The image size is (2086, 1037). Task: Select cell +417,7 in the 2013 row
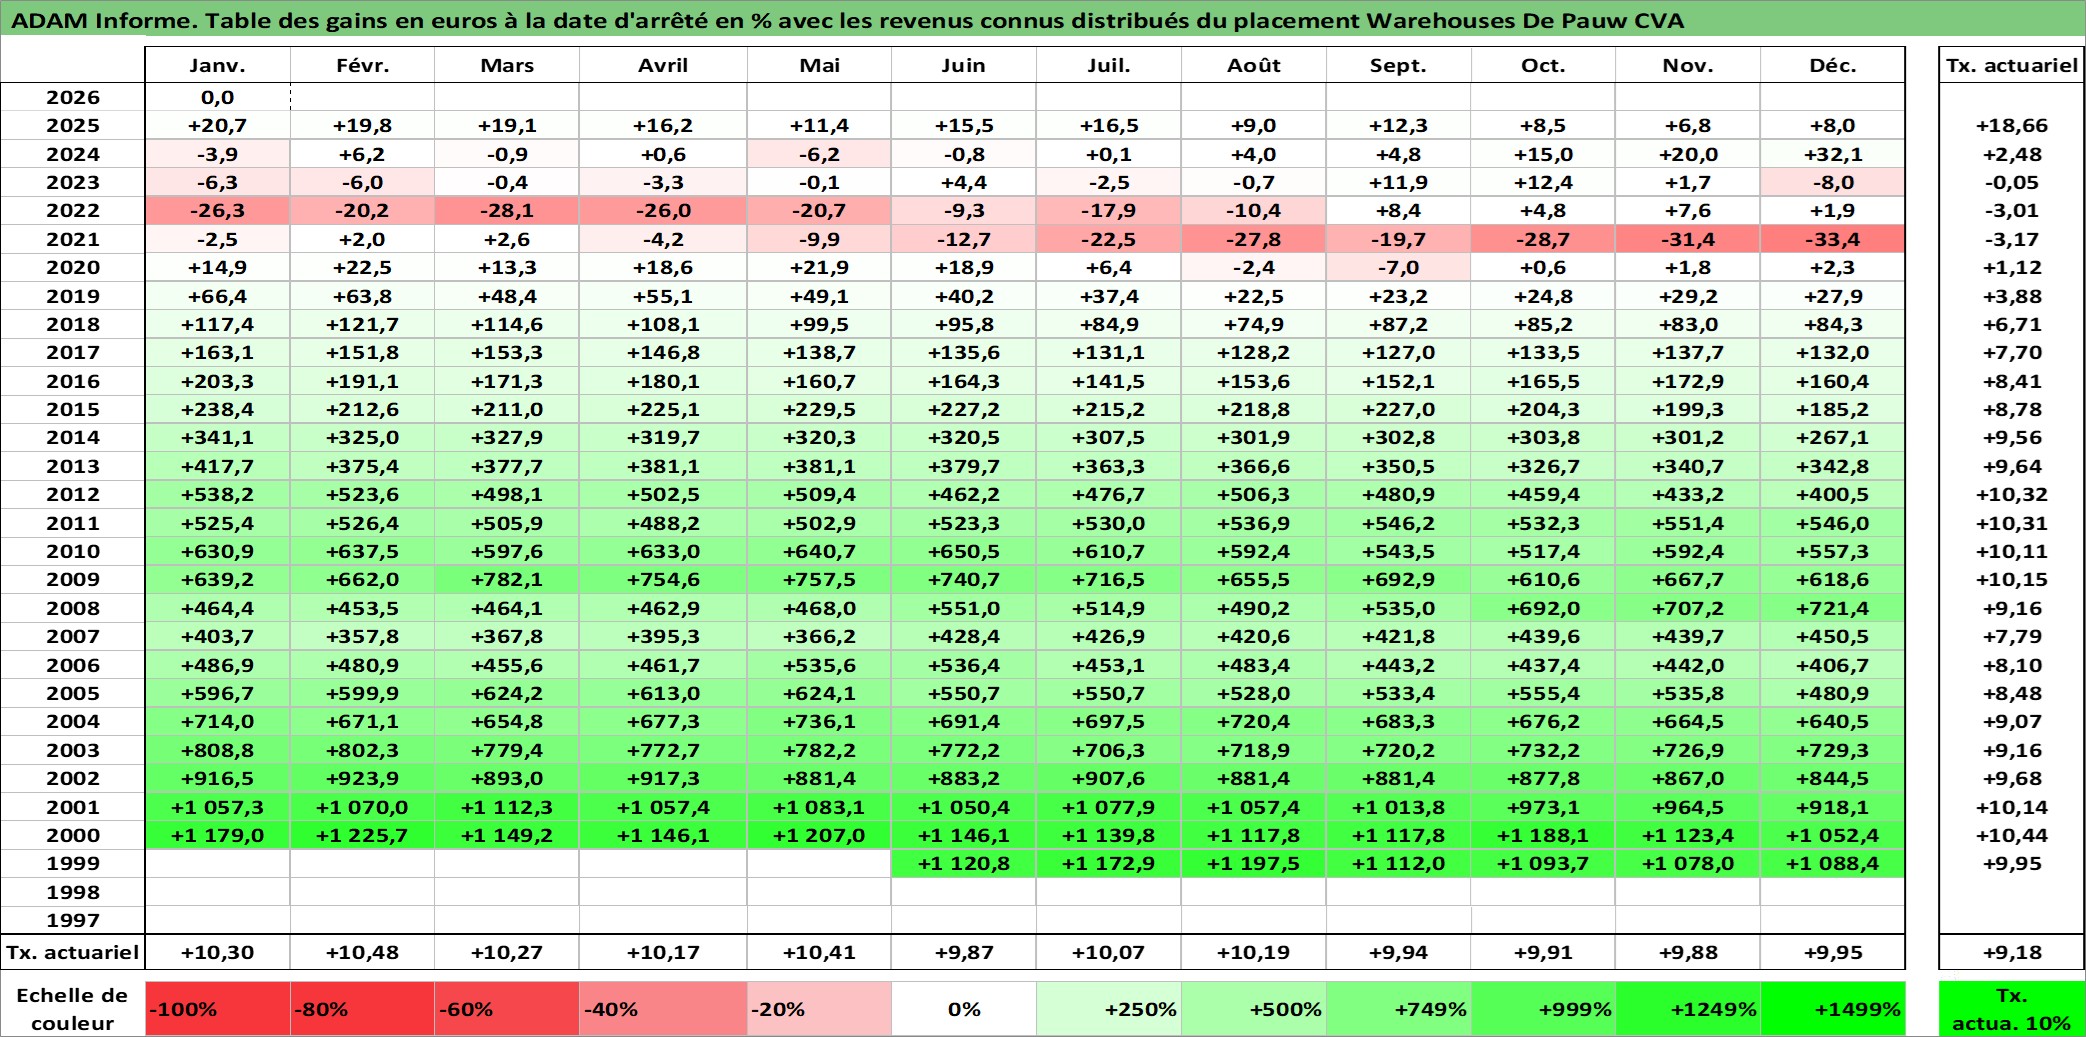pyautogui.click(x=218, y=467)
